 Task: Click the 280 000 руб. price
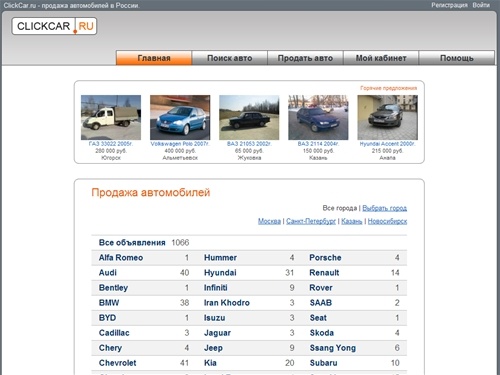[x=111, y=151]
